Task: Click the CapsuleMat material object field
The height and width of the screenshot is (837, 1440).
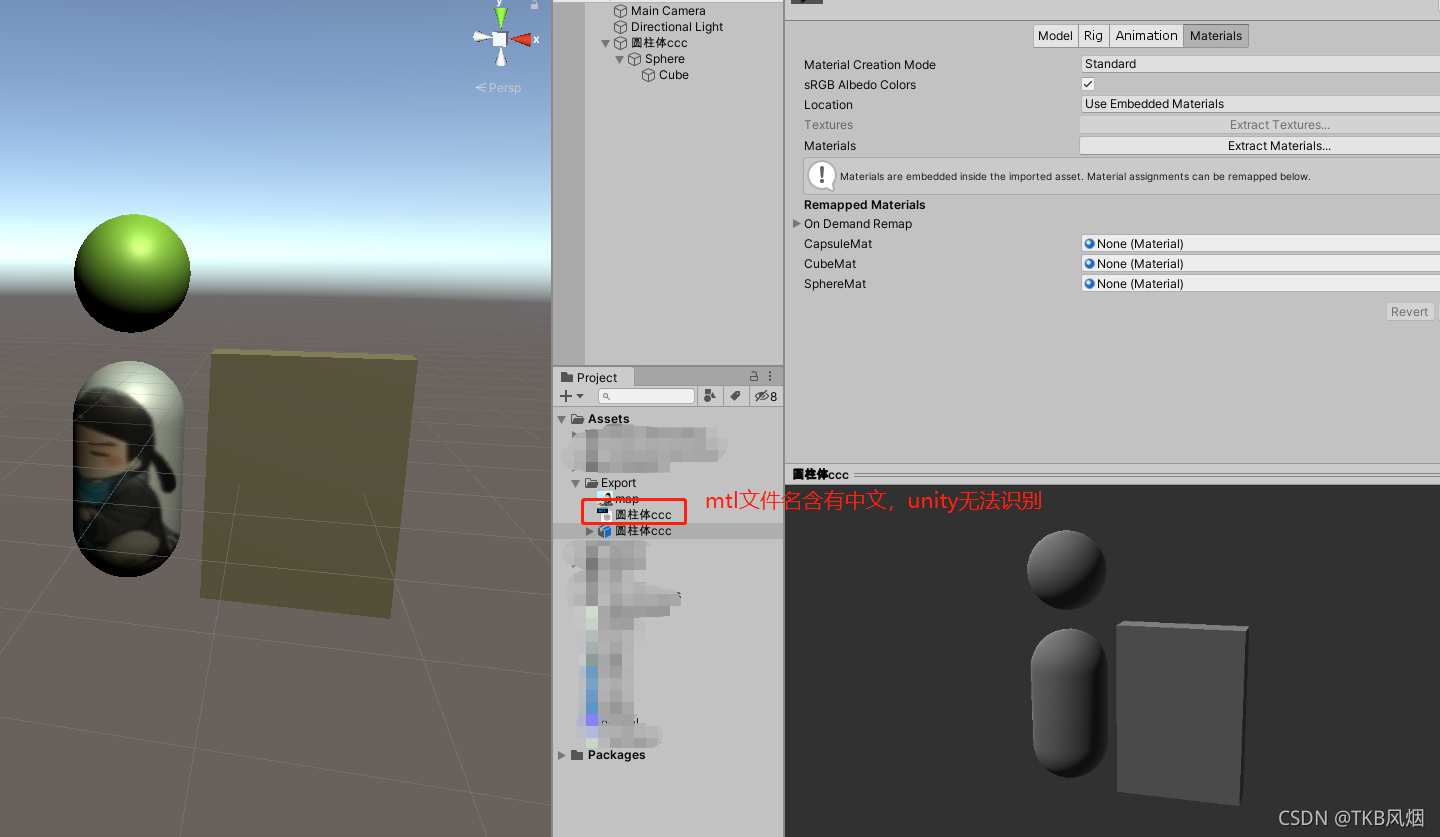Action: click(1260, 244)
